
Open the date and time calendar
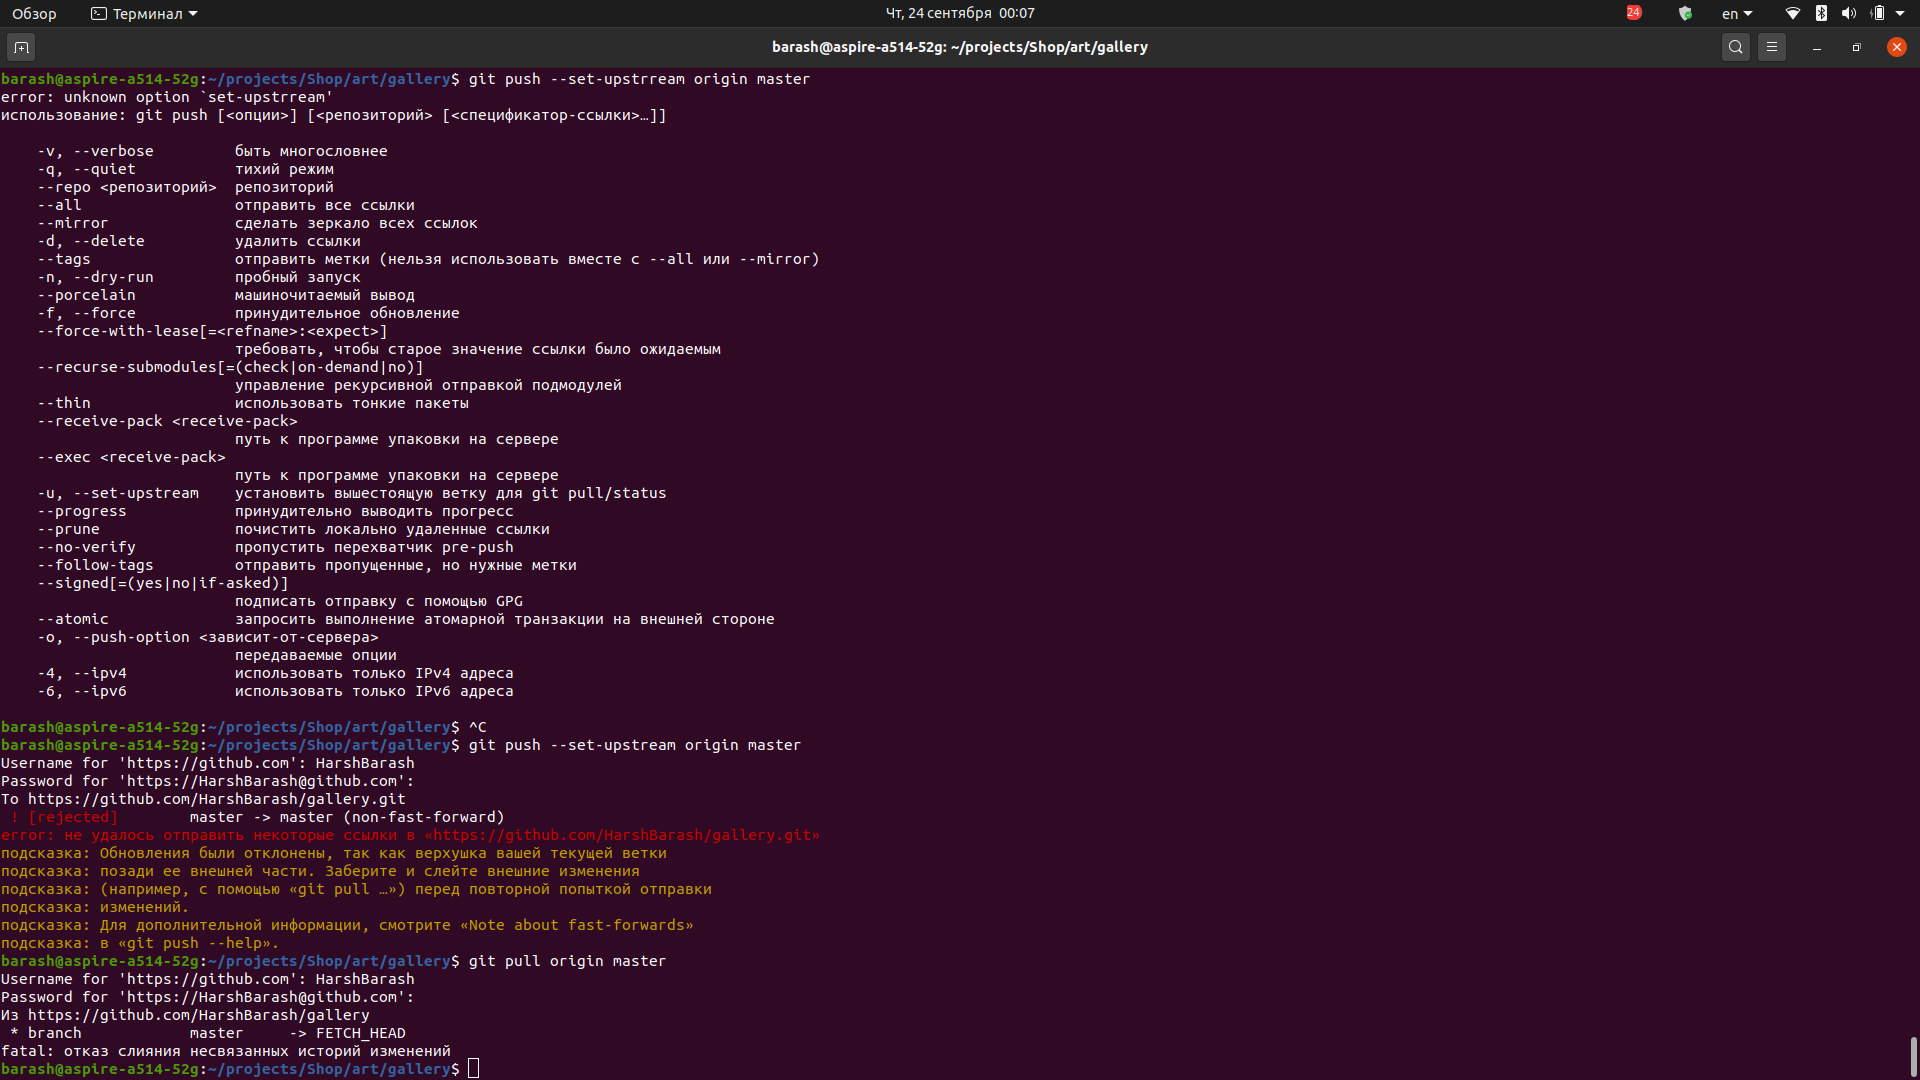pyautogui.click(x=960, y=13)
